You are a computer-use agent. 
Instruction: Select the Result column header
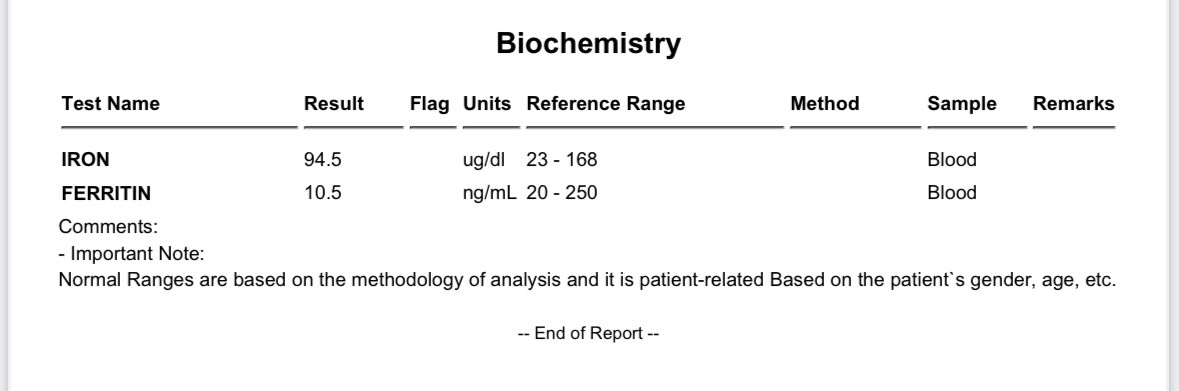[334, 104]
